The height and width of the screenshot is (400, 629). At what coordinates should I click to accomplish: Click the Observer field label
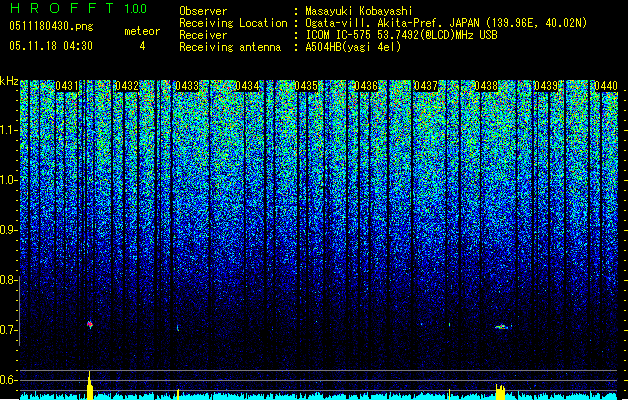203,11
